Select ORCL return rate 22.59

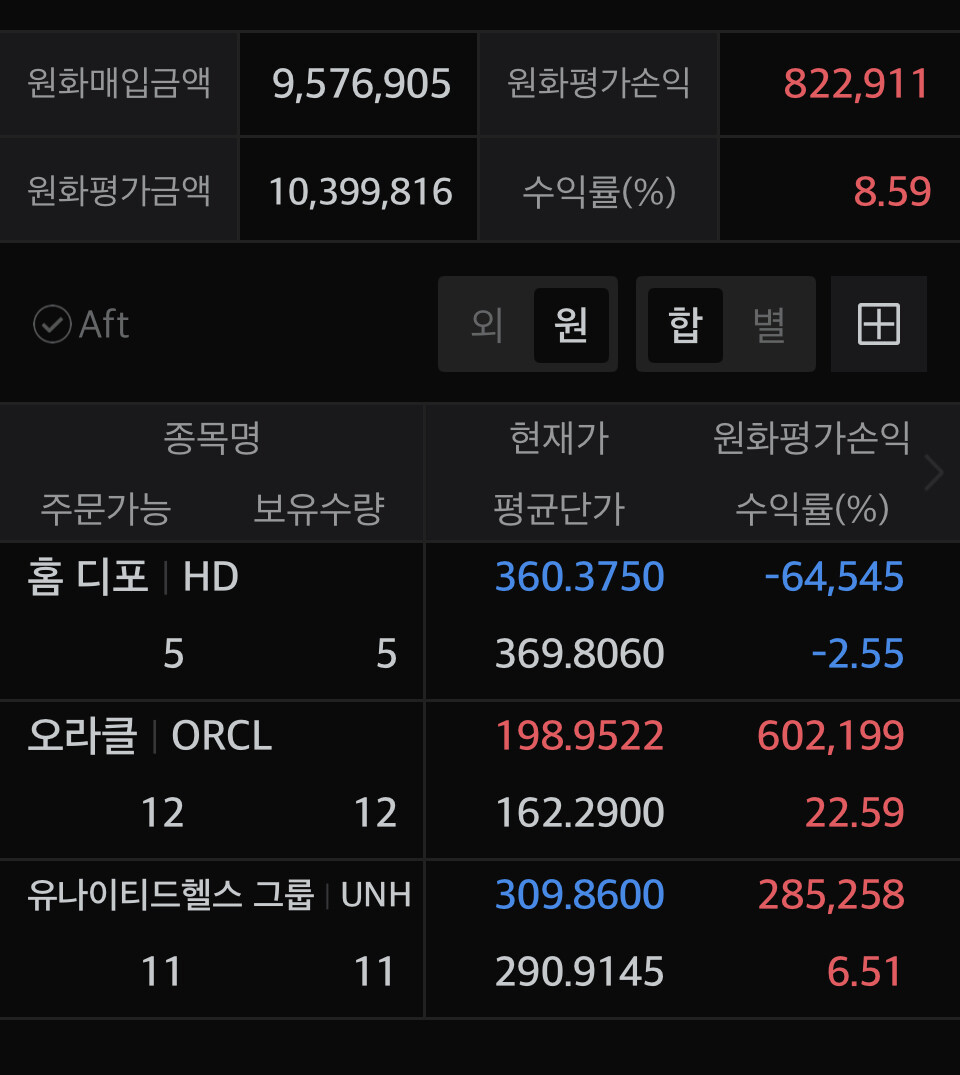click(x=854, y=812)
